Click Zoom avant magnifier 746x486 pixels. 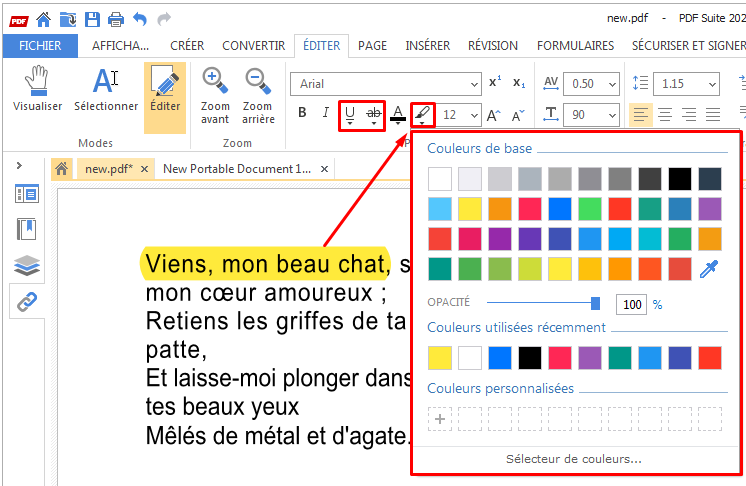point(215,95)
